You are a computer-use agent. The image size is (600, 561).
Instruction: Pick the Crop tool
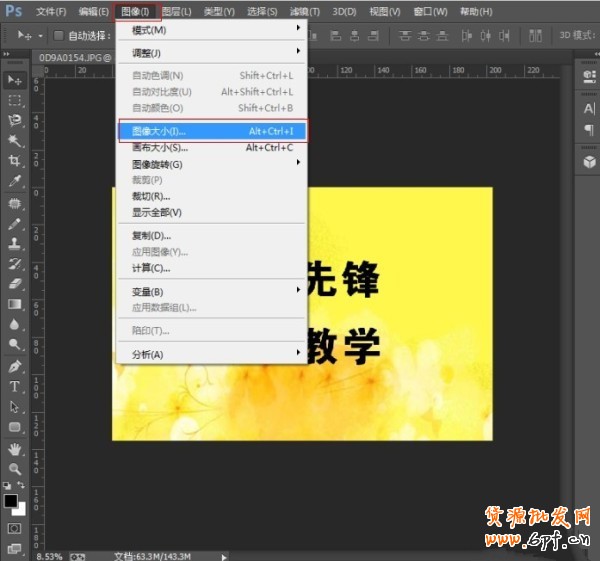coord(15,161)
